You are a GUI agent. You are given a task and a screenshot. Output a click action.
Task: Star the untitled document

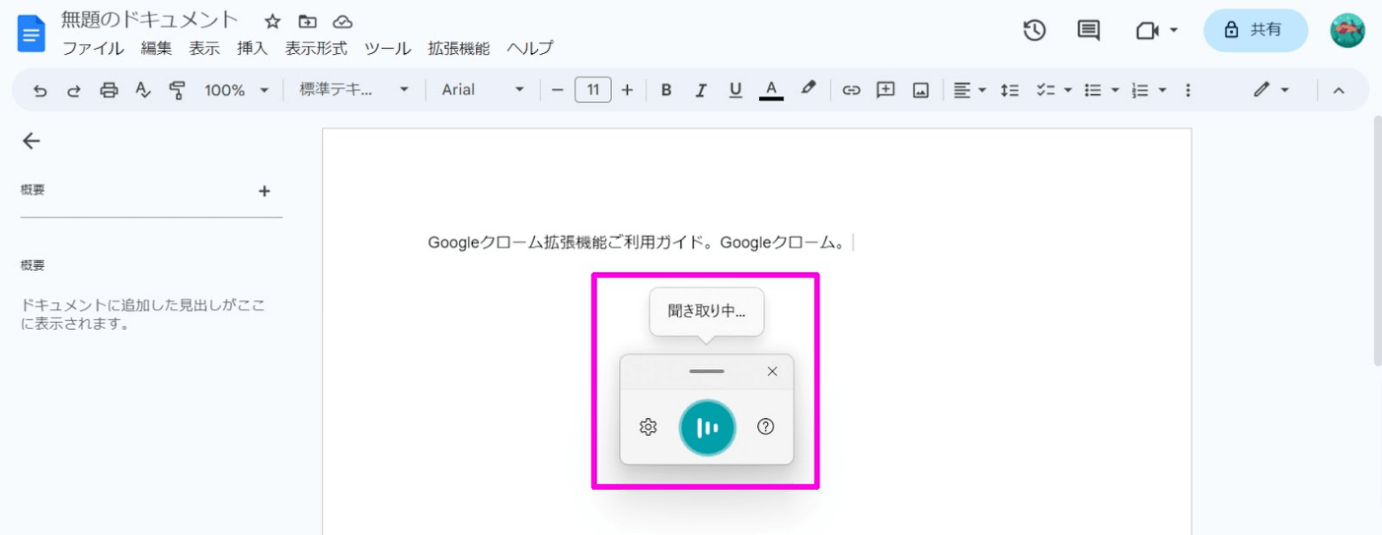[272, 22]
